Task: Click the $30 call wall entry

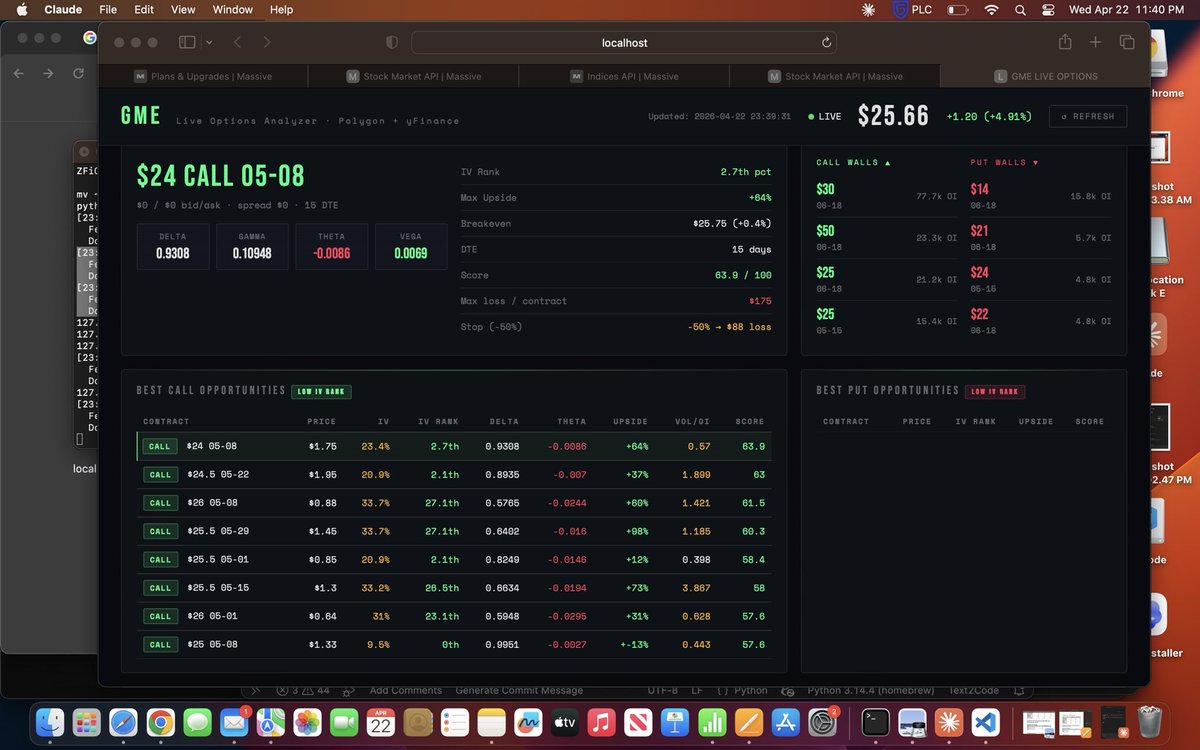Action: 886,194
